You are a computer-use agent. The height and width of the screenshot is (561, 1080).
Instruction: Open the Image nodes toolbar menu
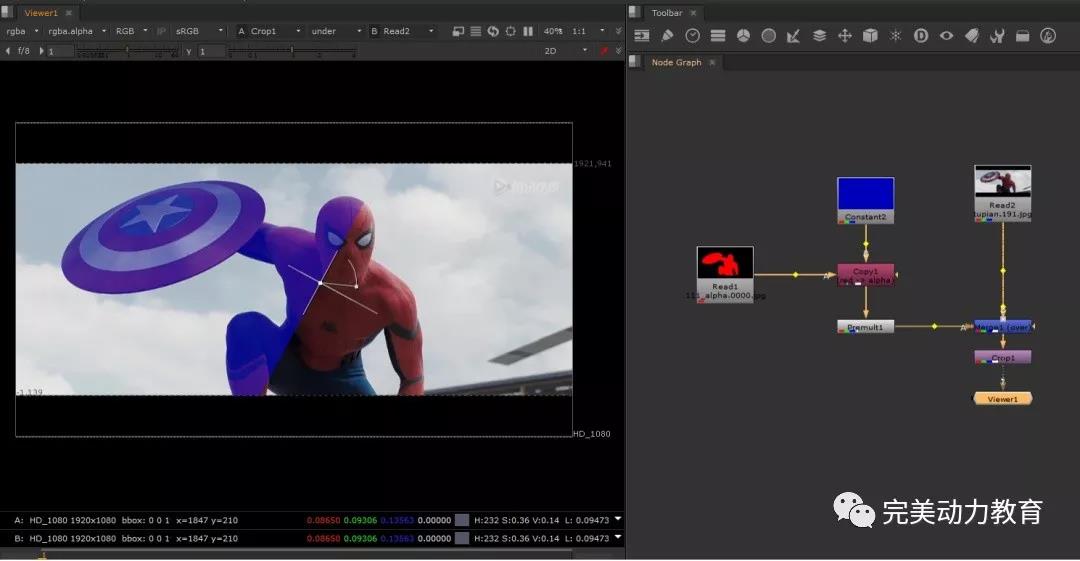(x=641, y=36)
